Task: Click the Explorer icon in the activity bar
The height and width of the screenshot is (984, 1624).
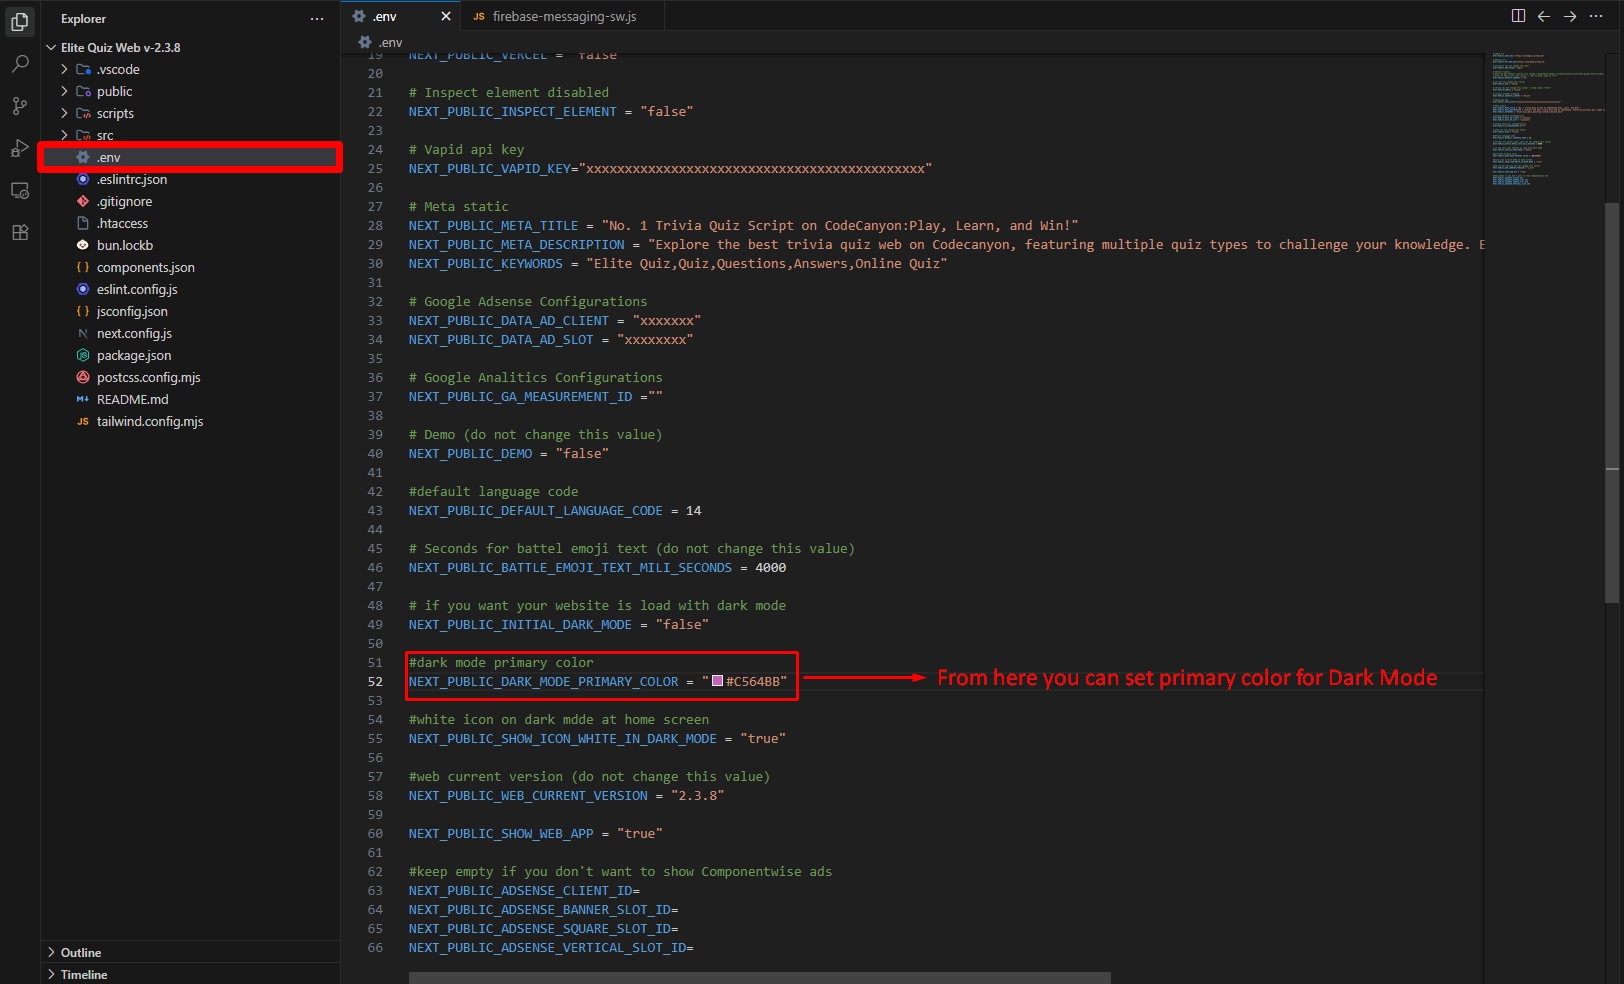Action: pyautogui.click(x=19, y=21)
